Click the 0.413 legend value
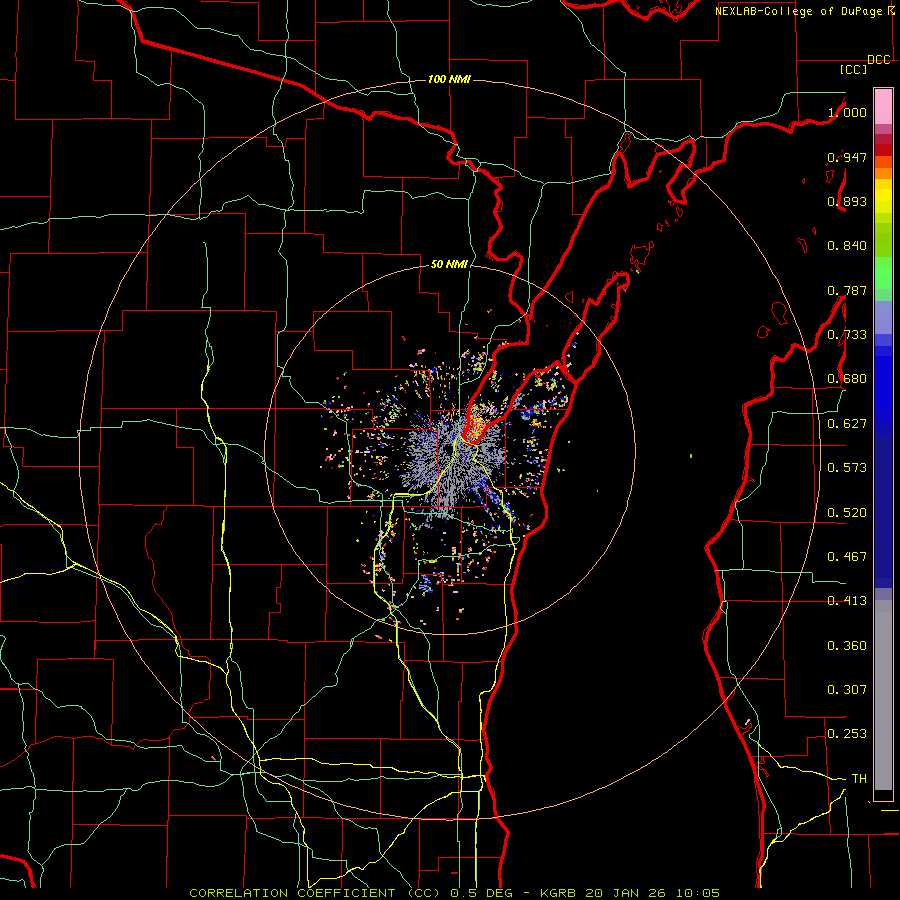 coord(847,601)
